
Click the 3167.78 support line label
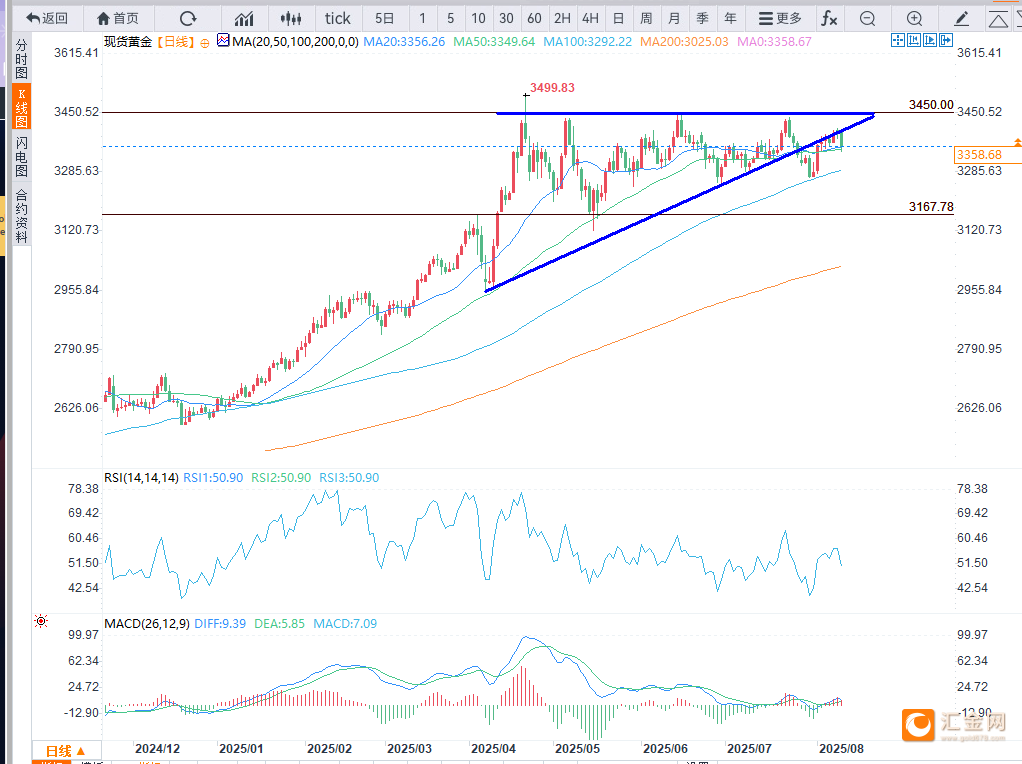[931, 207]
